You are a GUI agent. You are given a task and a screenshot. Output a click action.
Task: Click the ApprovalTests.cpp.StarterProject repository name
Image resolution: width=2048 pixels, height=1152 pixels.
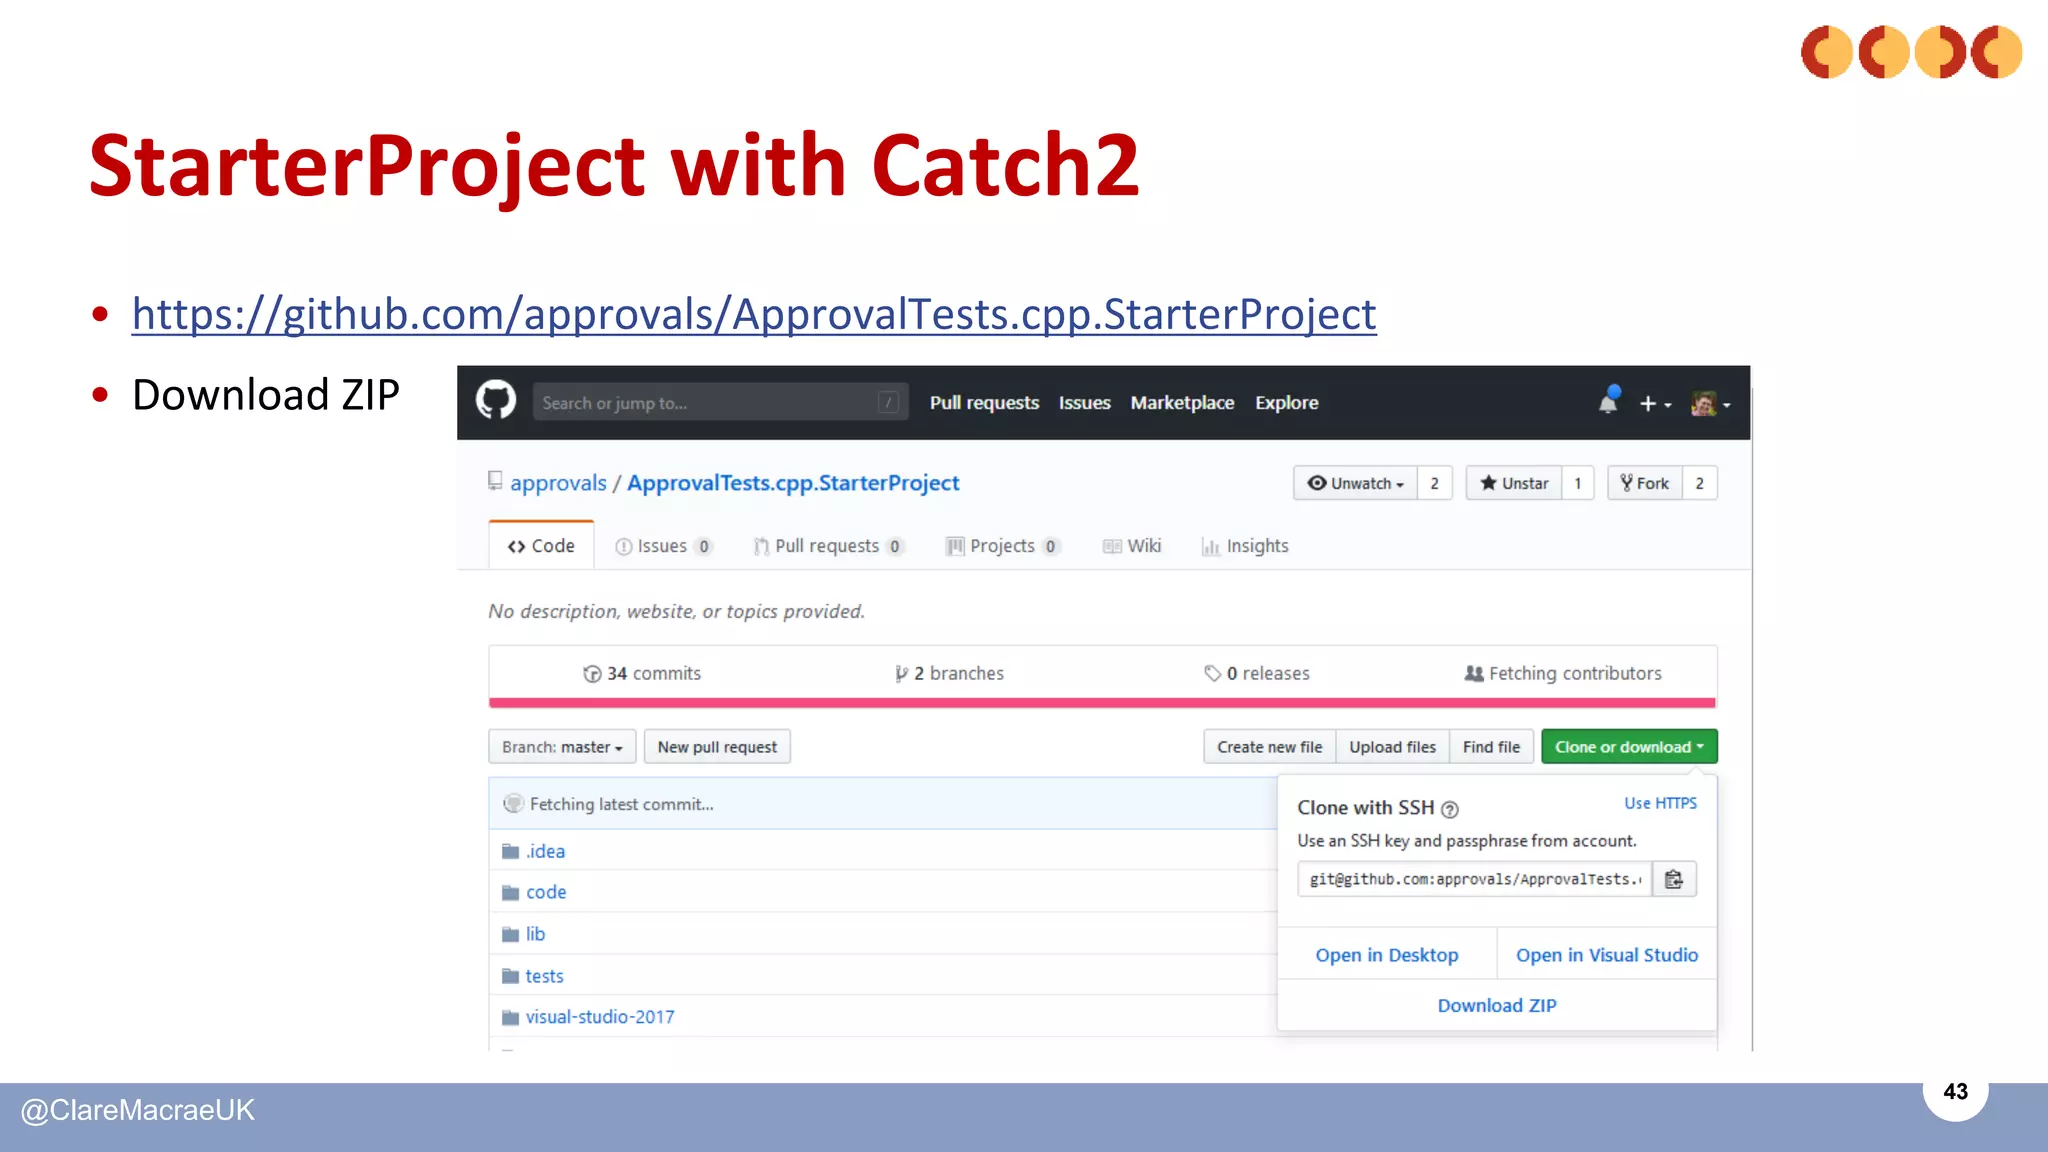(793, 483)
